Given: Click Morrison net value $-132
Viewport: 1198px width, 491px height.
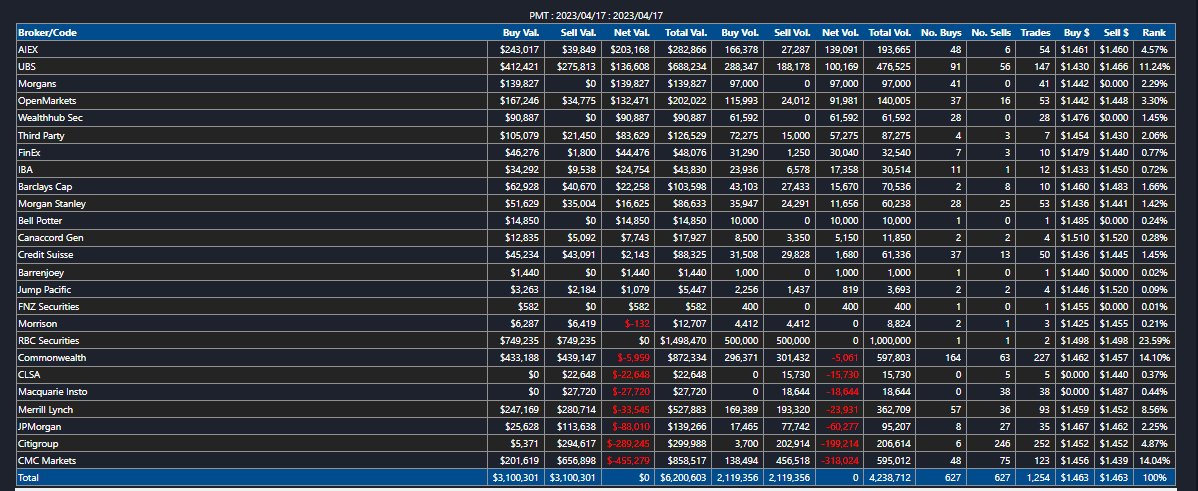Looking at the screenshot, I should click(x=638, y=324).
